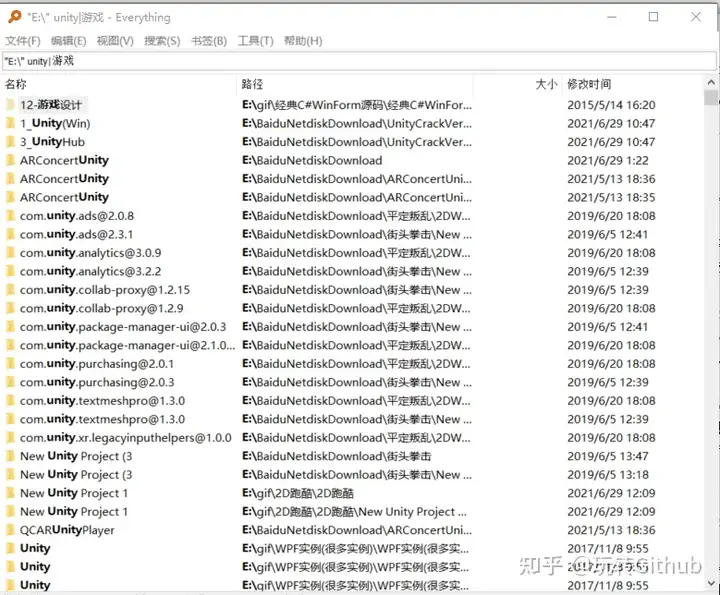Open the 帮助(H) menu
Screen dimensions: 720x595
coord(303,41)
